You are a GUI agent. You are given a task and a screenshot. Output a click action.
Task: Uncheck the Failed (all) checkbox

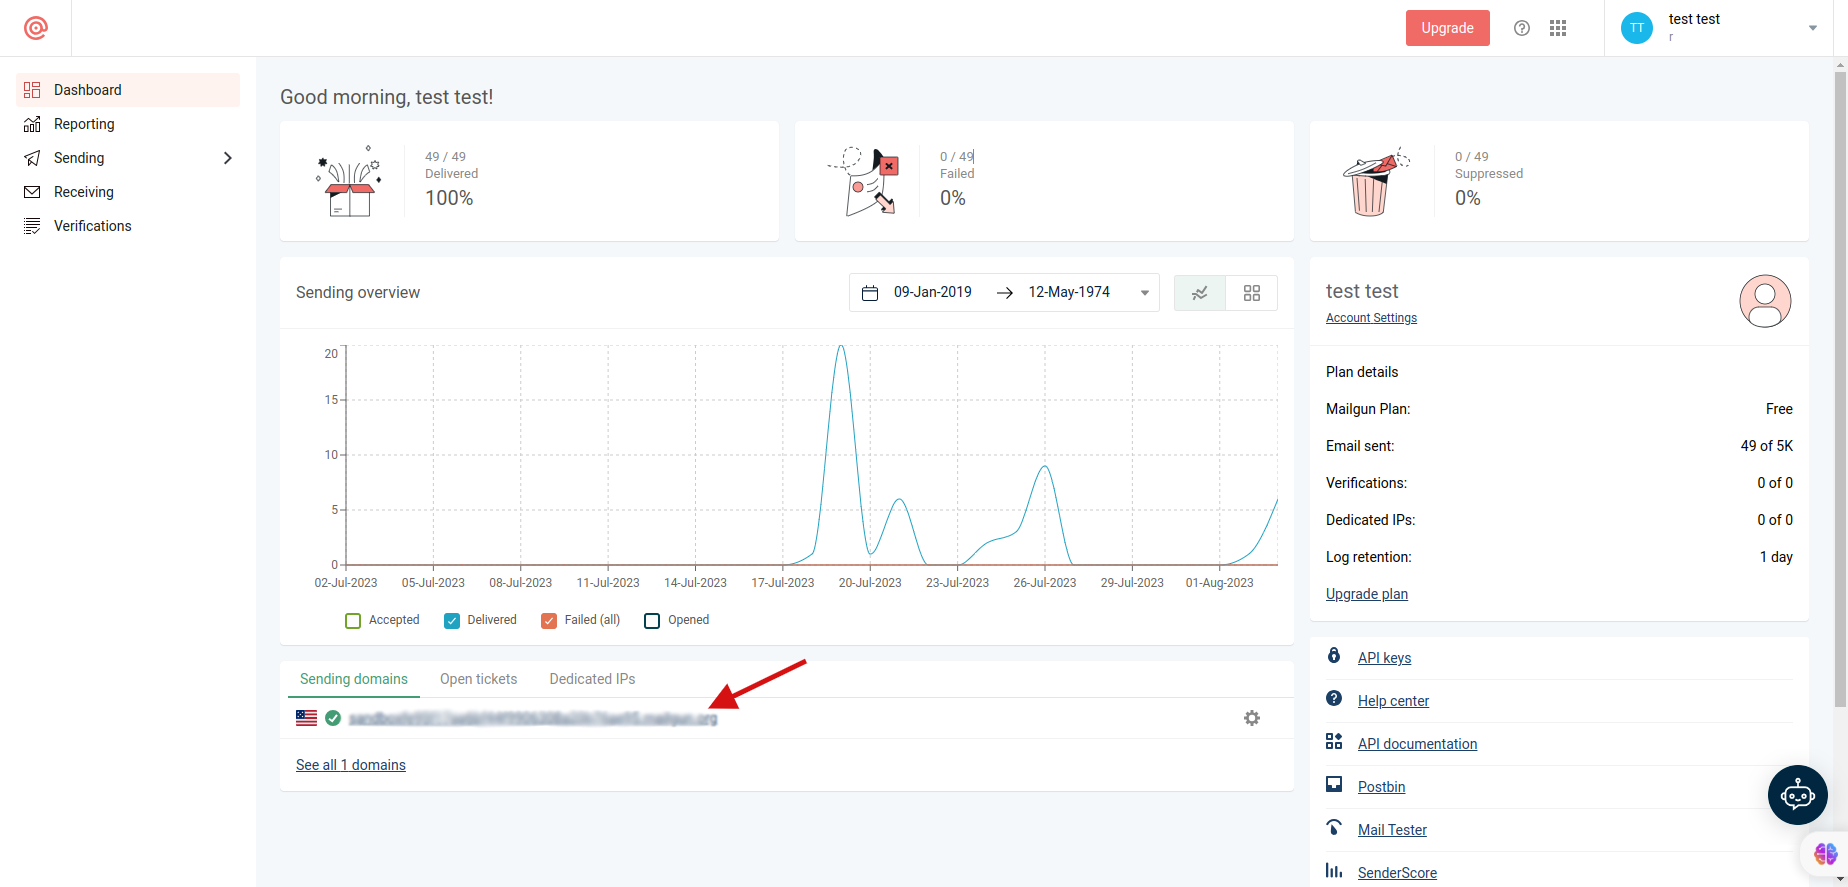click(x=549, y=621)
